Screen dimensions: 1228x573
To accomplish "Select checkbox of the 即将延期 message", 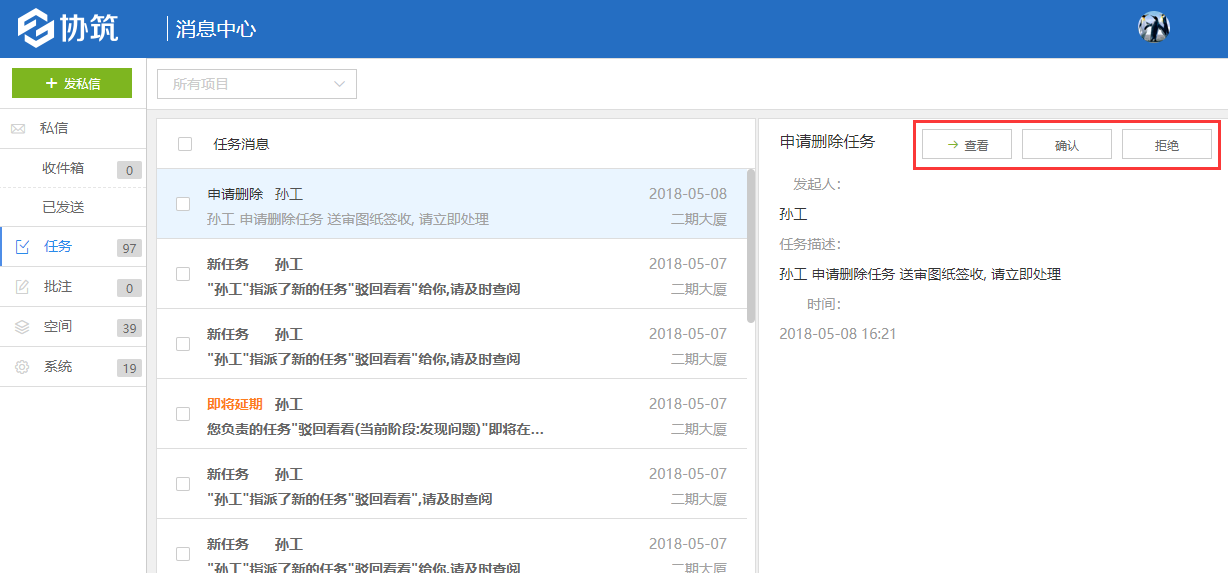I will [183, 414].
